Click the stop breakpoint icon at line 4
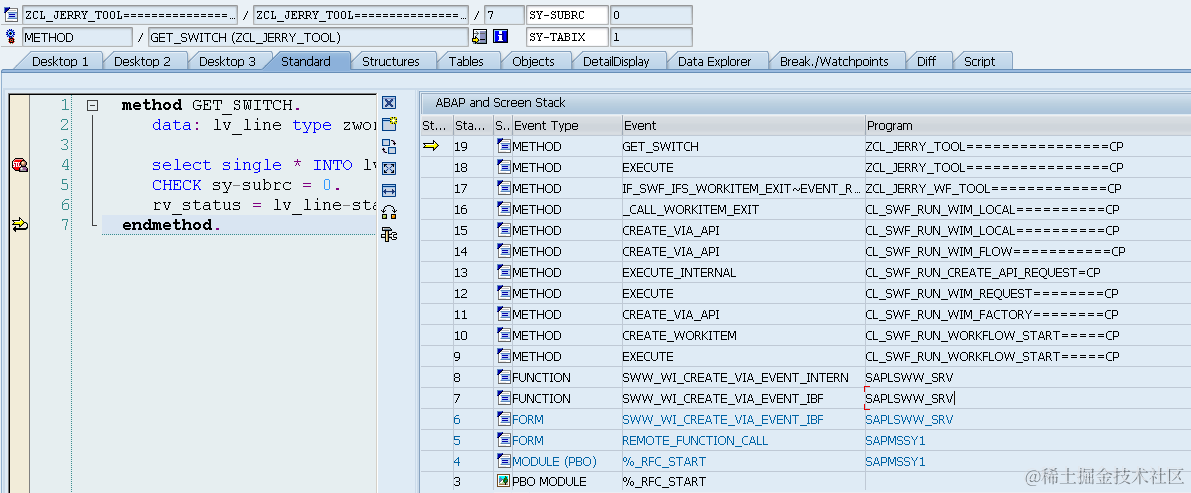 19,165
